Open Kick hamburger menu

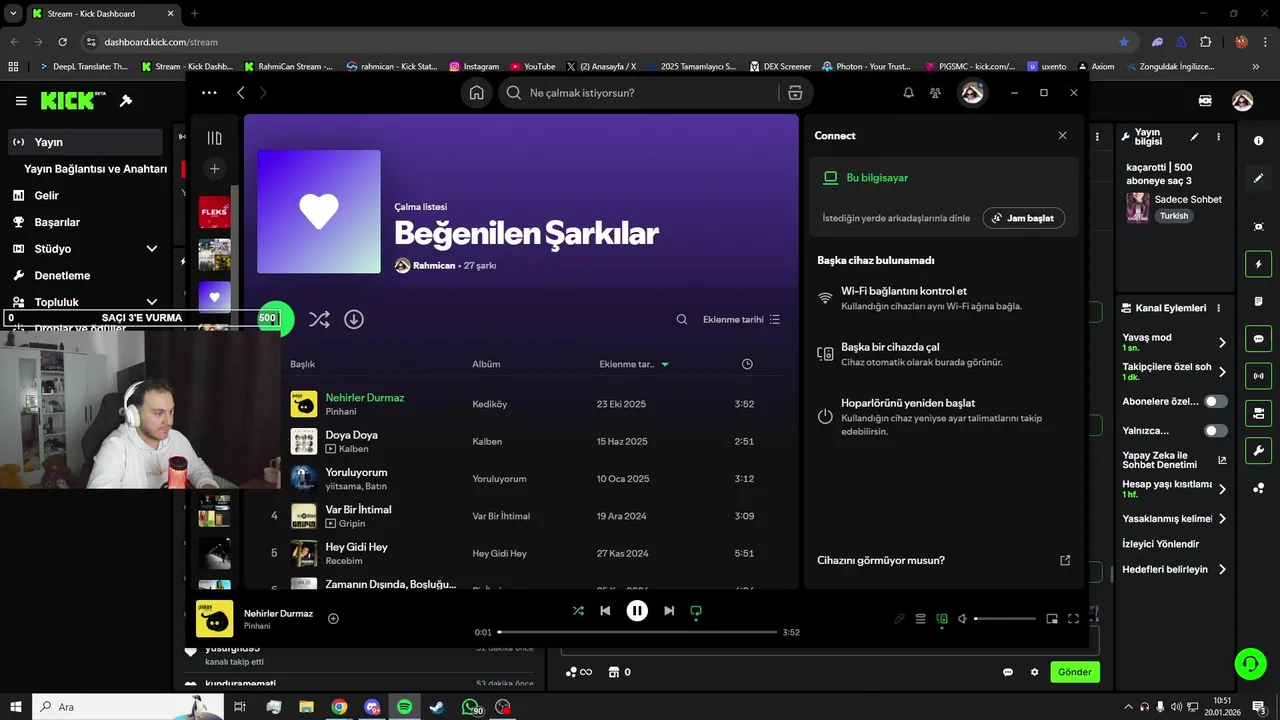tap(21, 101)
